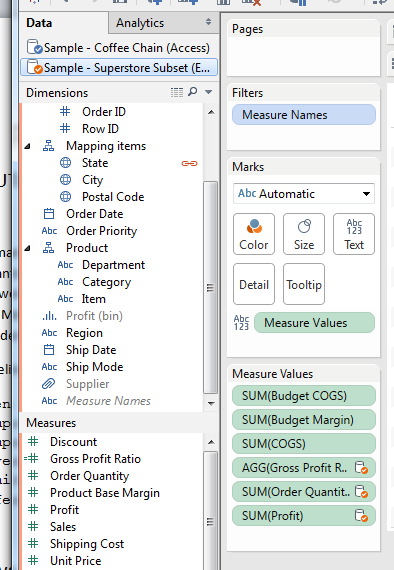This screenshot has width=394, height=570.
Task: Click the Size marks card button
Action: click(304, 234)
